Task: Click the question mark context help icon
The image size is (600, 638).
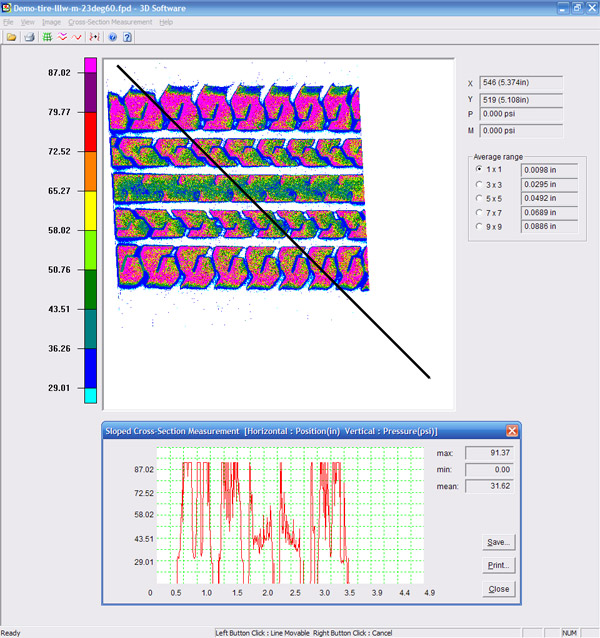Action: [127, 37]
